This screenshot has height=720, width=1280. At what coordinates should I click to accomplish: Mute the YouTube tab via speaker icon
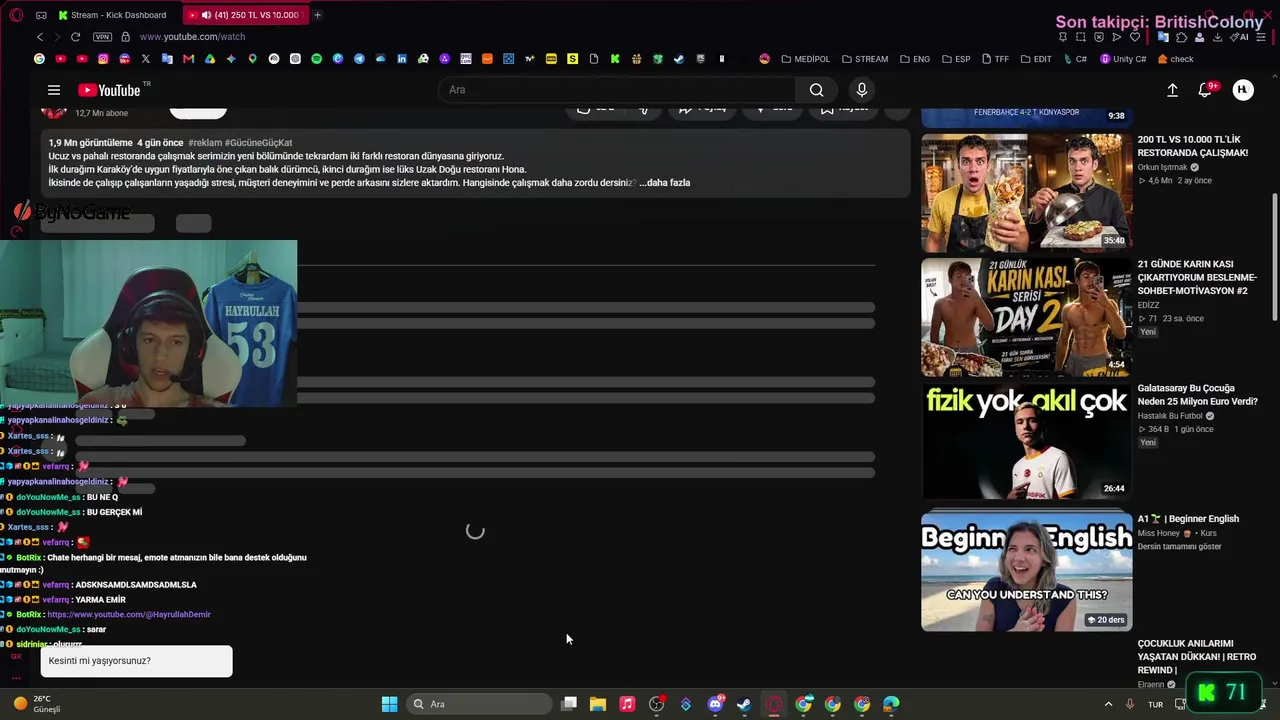(x=206, y=15)
